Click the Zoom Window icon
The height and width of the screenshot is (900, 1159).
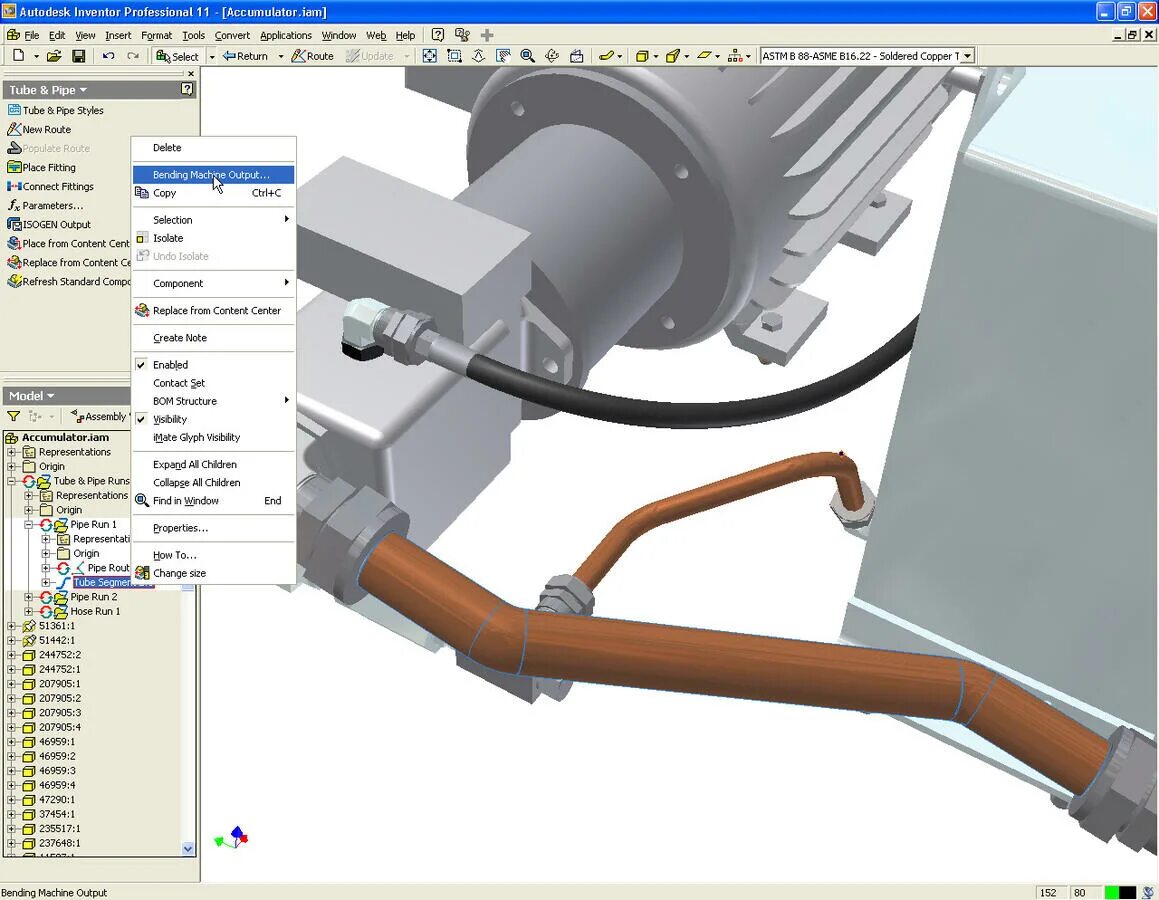[455, 55]
